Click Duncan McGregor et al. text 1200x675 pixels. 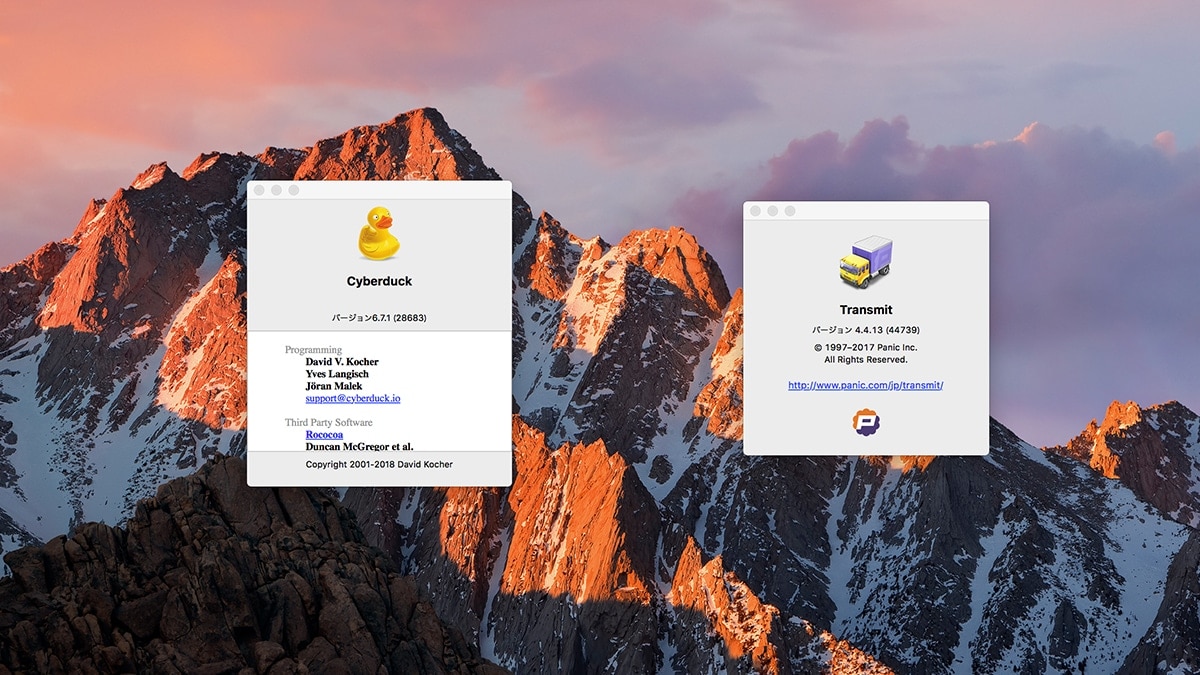click(x=359, y=446)
